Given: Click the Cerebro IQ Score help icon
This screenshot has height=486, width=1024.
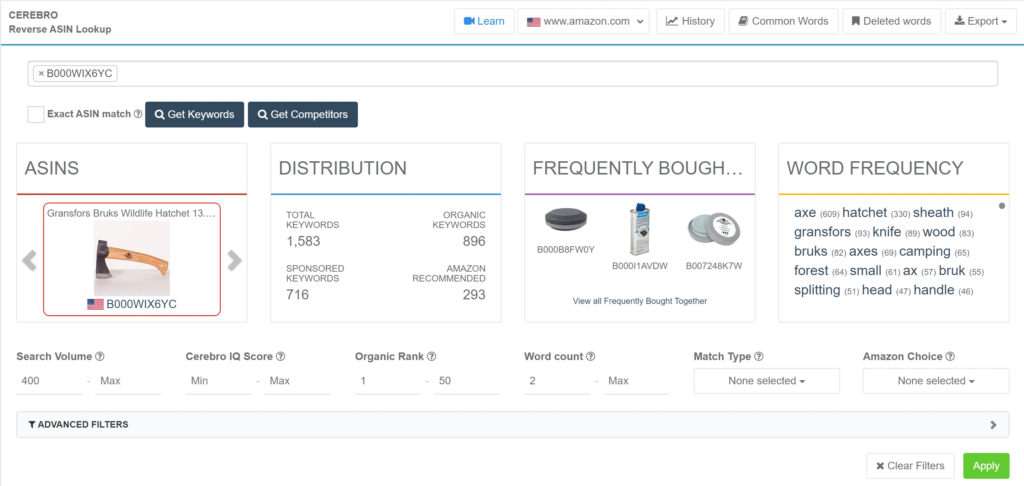Looking at the screenshot, I should point(281,357).
